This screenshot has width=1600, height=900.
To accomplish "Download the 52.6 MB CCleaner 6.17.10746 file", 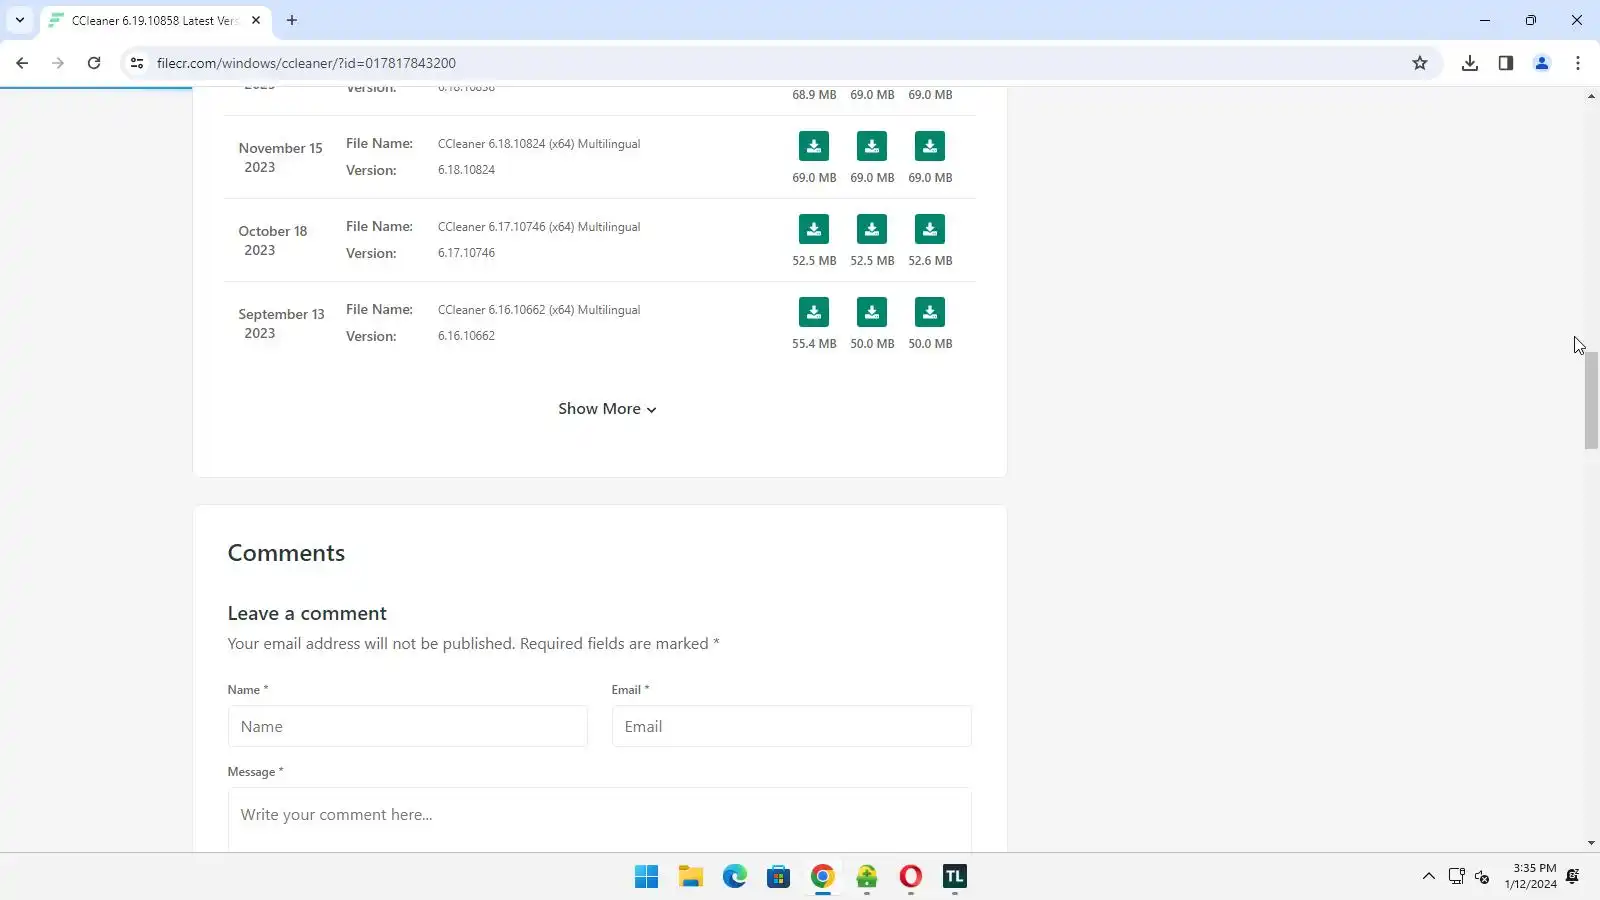I will [930, 229].
